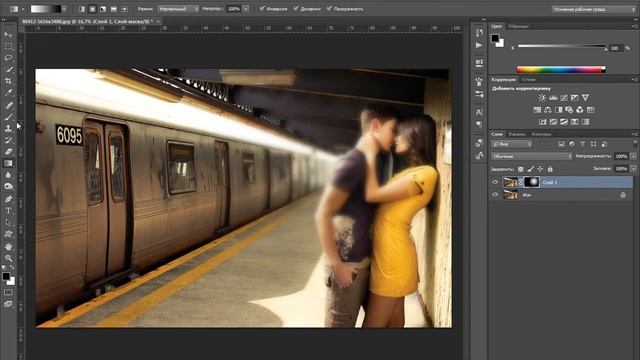The height and width of the screenshot is (360, 640).
Task: Select the Healing Brush tool
Action: 8,105
